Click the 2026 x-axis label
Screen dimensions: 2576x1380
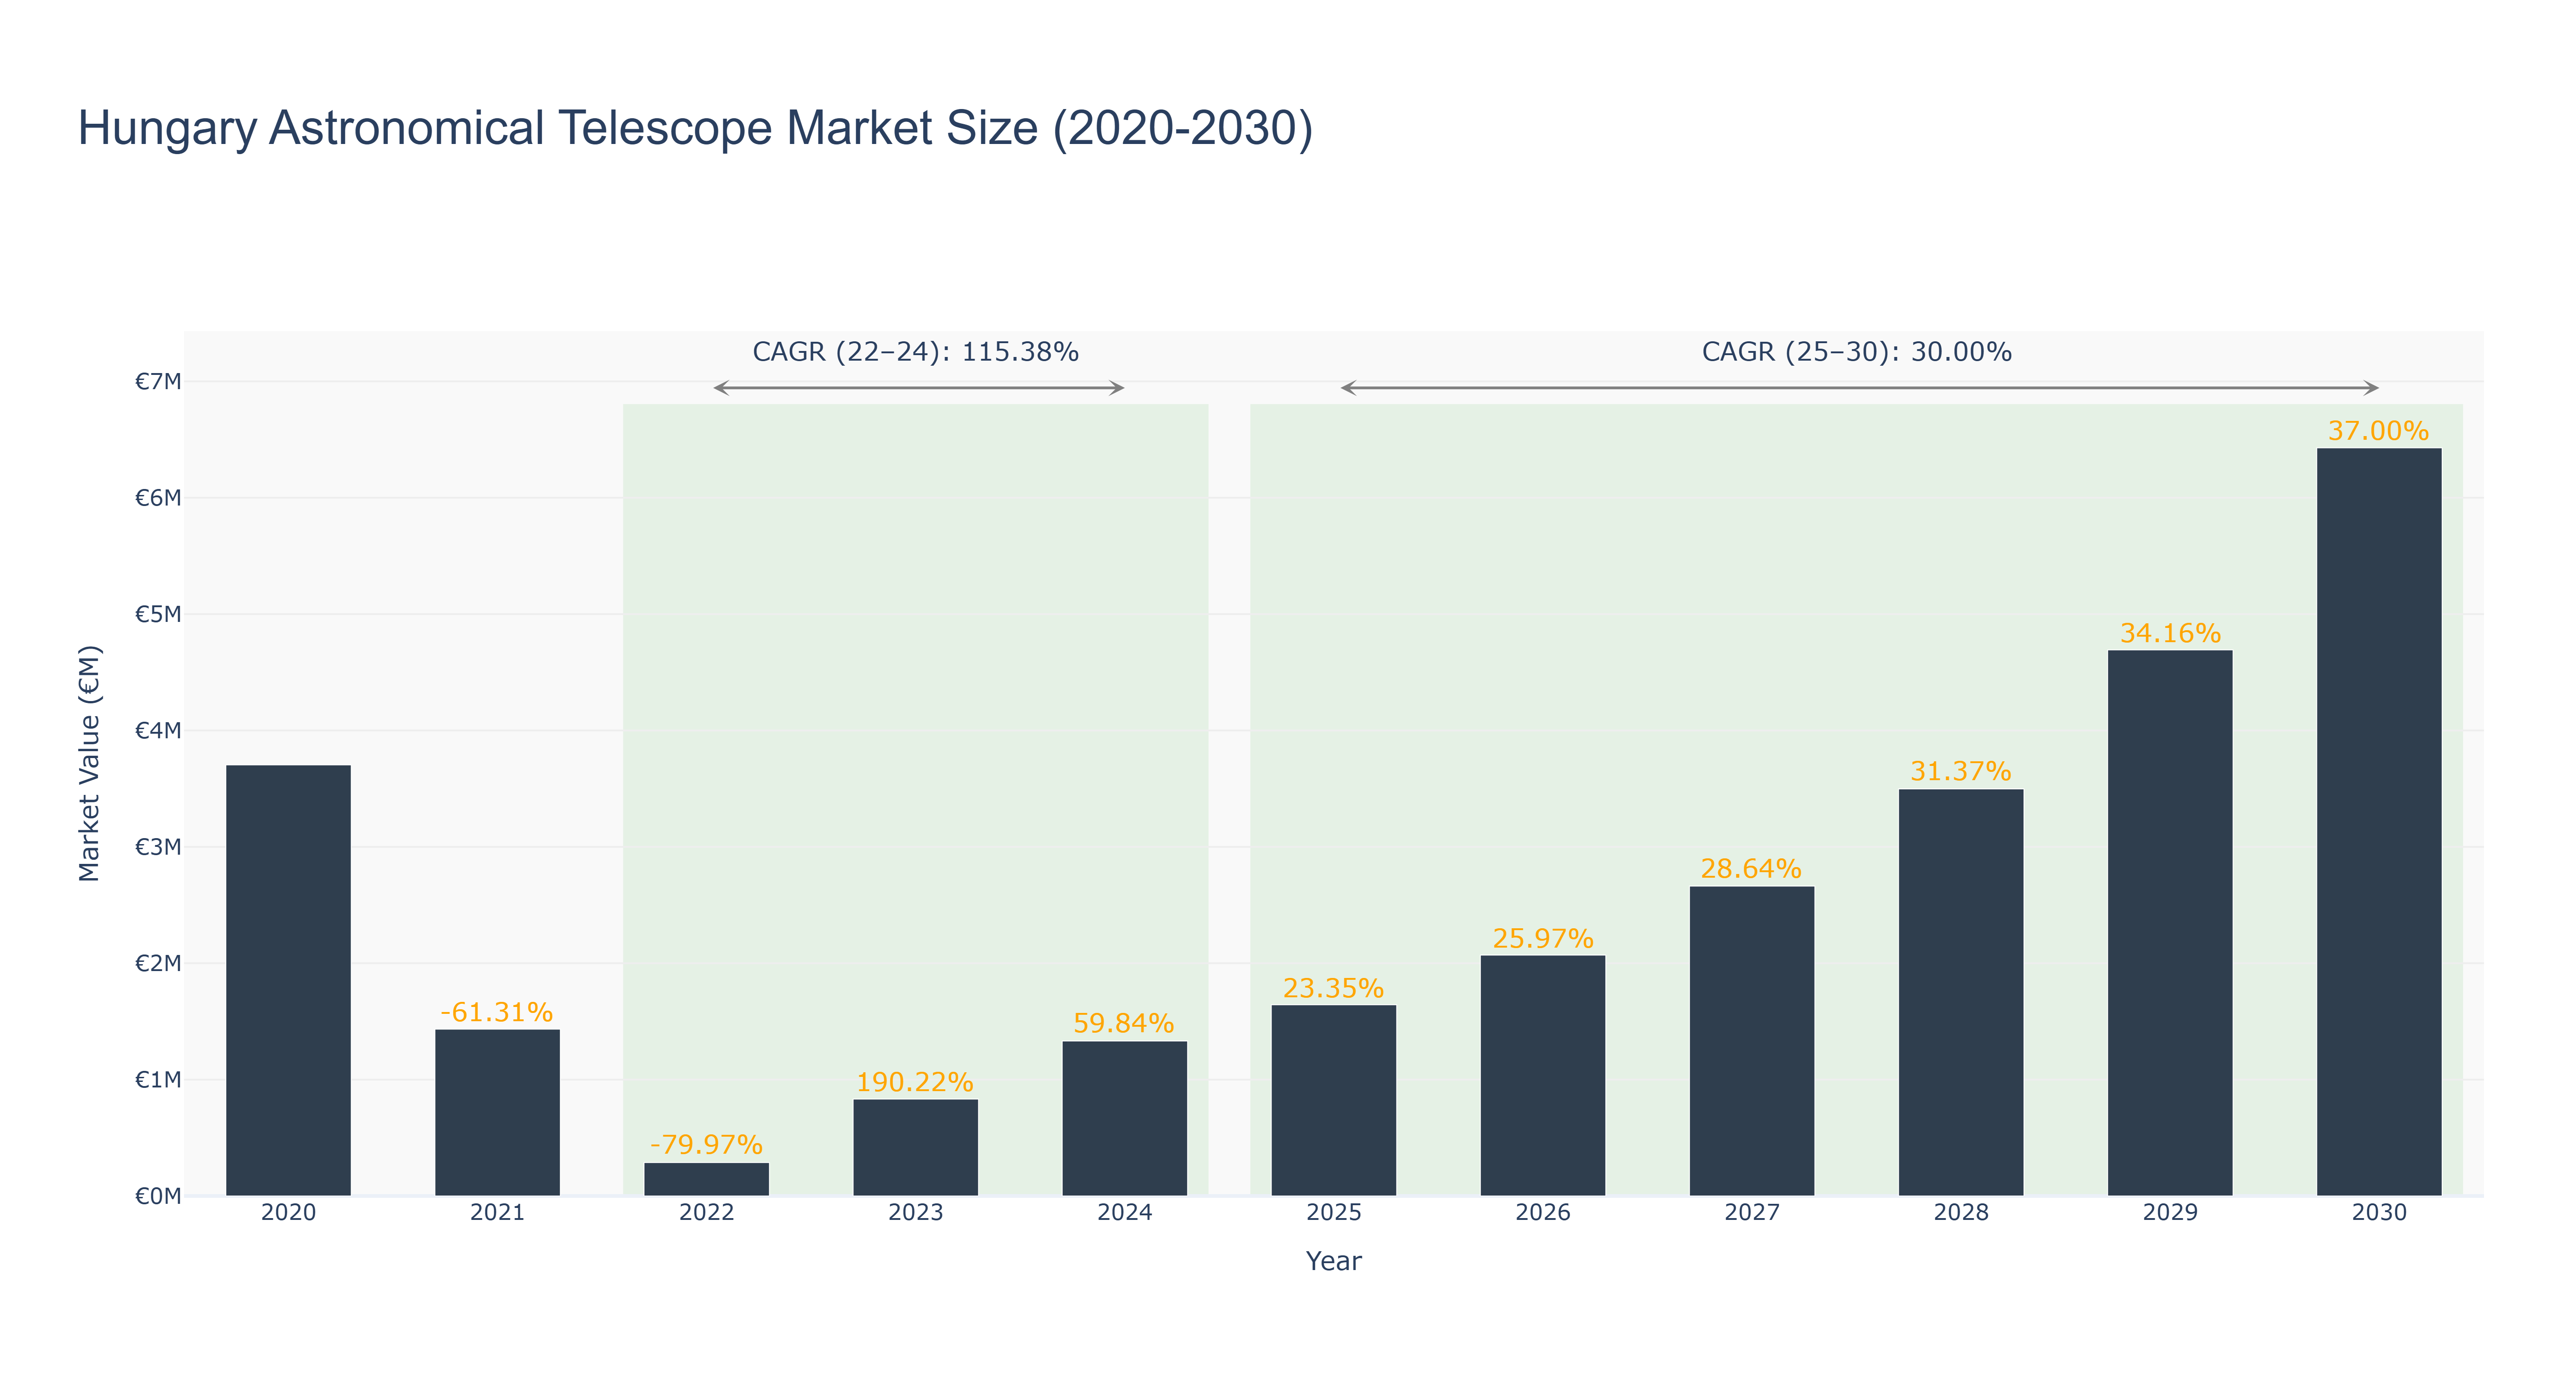(1542, 1213)
